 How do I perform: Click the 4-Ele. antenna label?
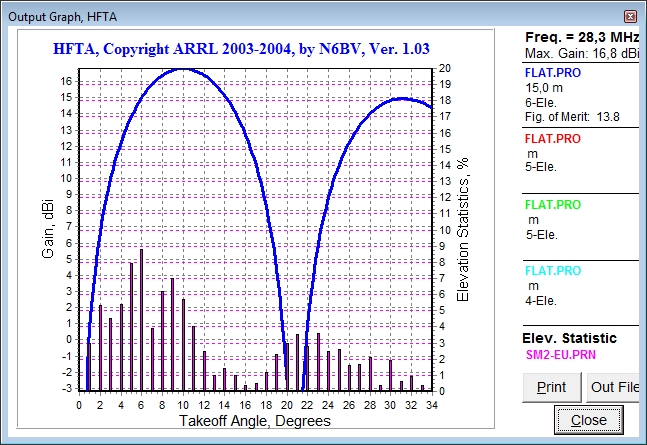541,301
